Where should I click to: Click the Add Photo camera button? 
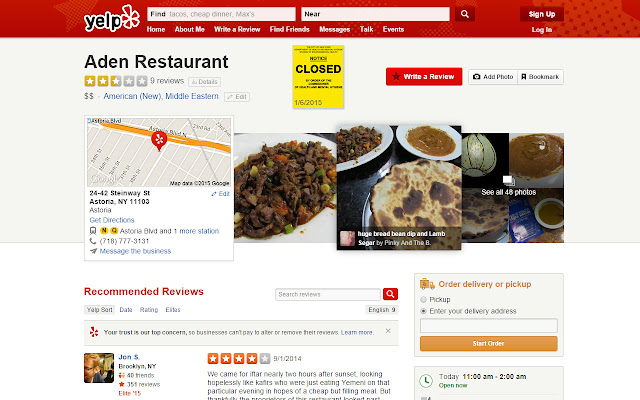(493, 77)
